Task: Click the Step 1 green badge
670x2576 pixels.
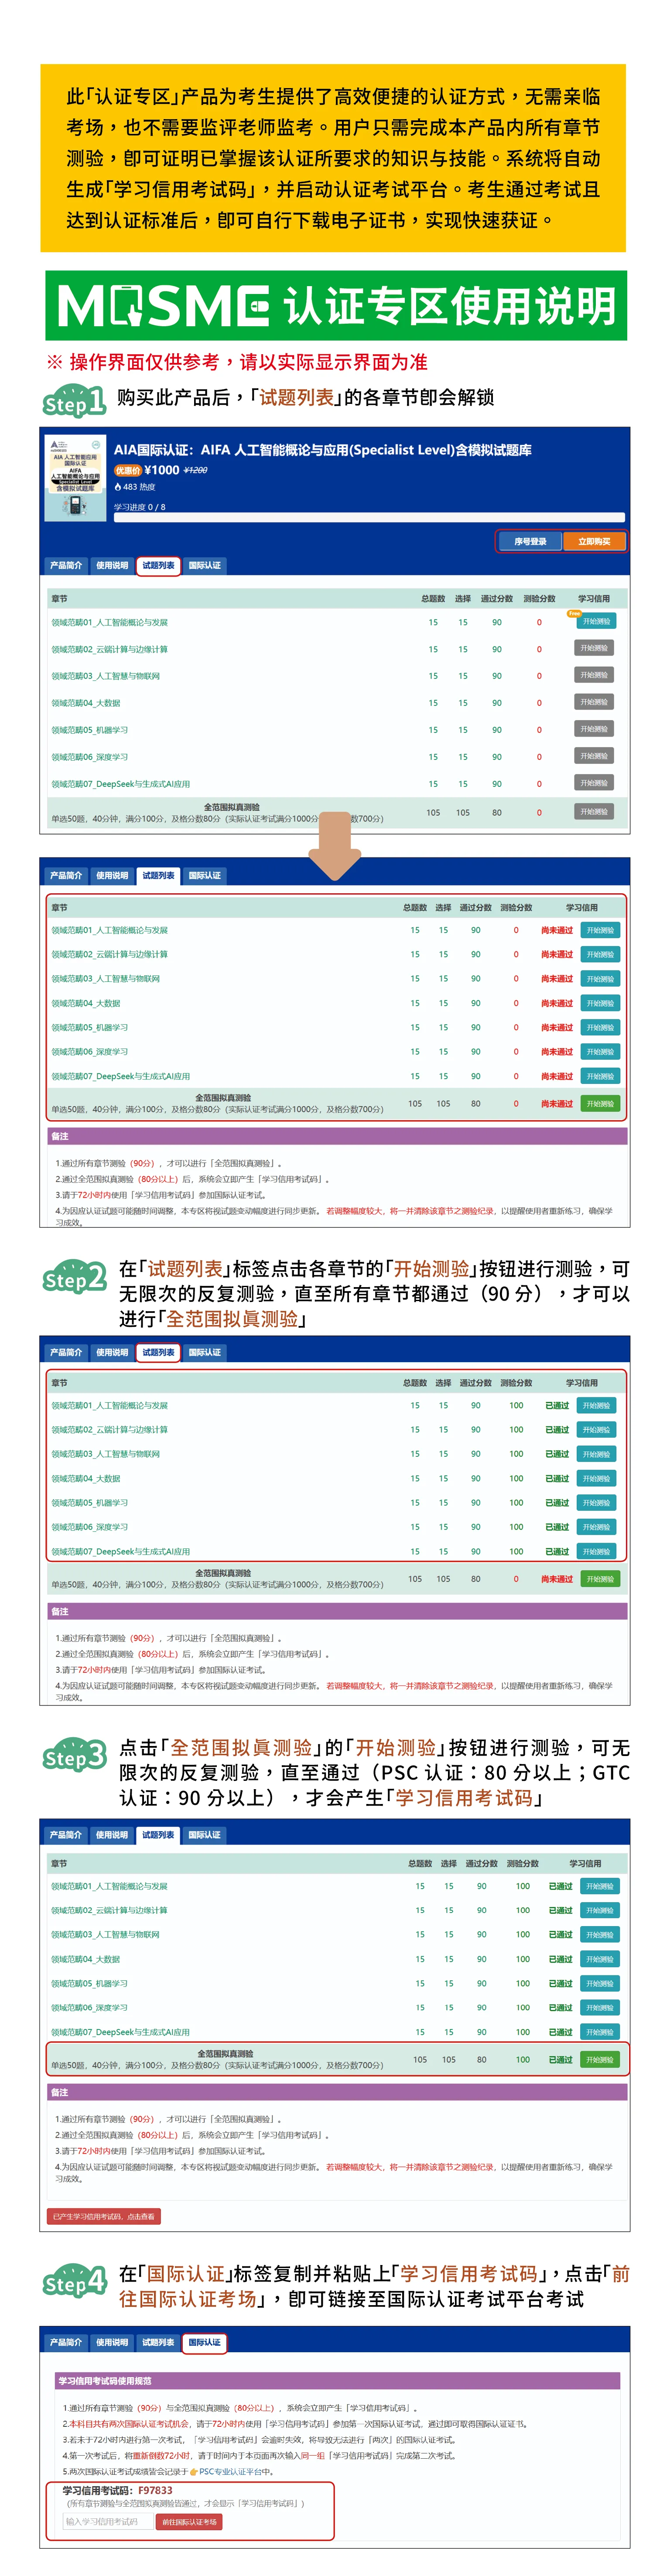Action: tap(73, 401)
